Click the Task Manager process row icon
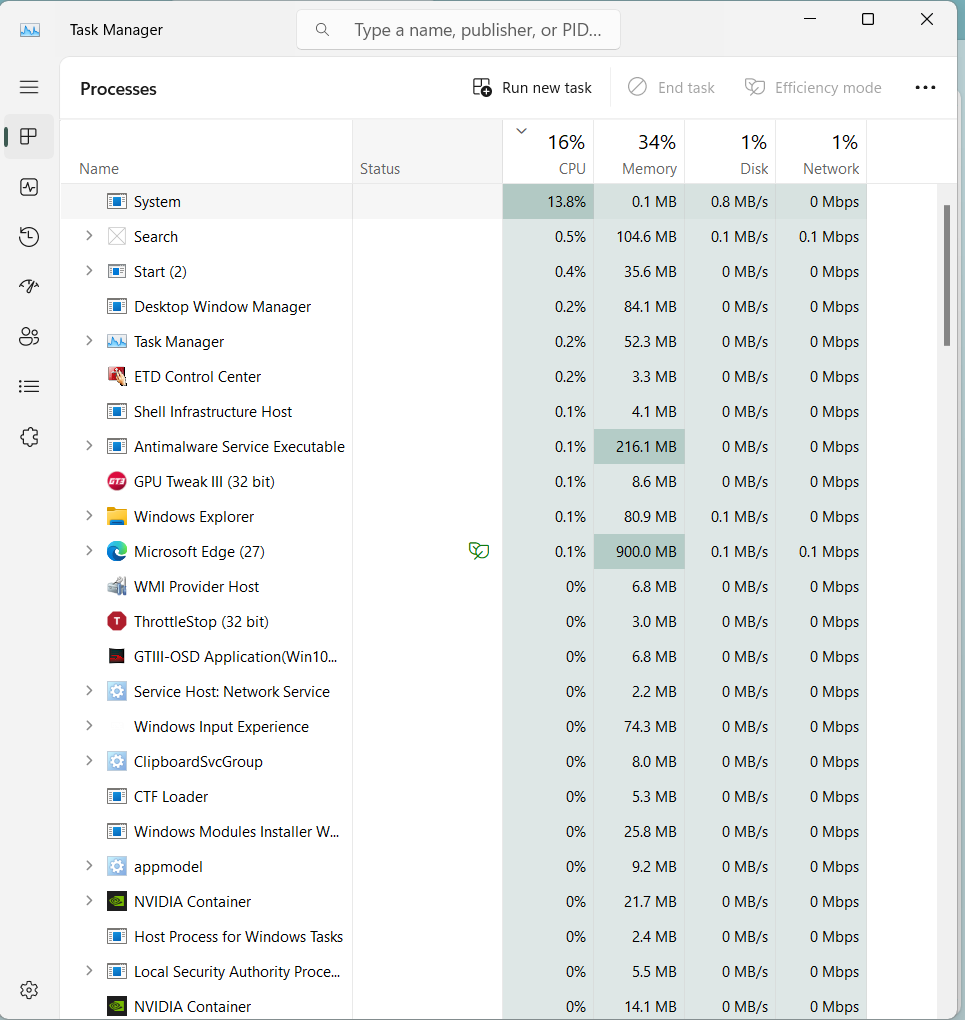The image size is (965, 1020). pyautogui.click(x=116, y=342)
